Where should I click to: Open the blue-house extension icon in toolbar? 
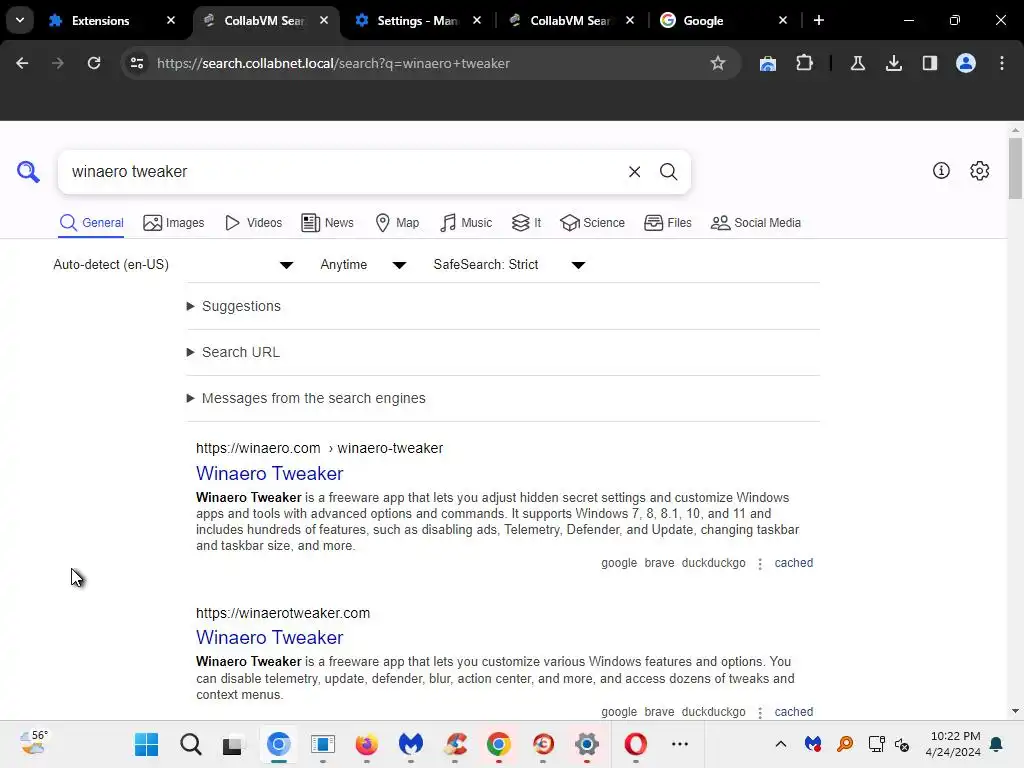coord(768,63)
